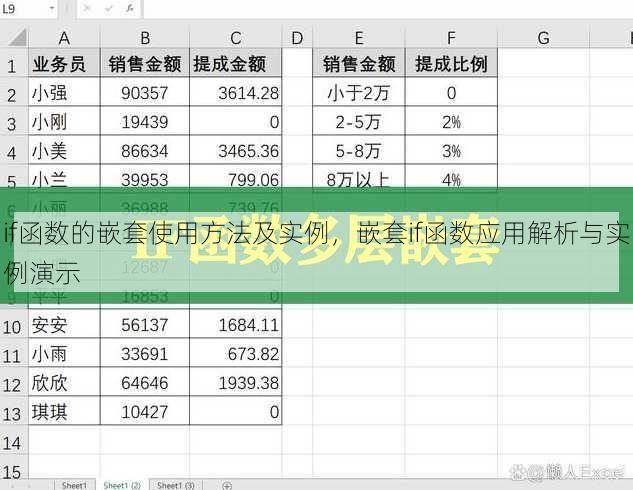Viewport: 633px width, 490px height.
Task: Click cell 小强
Action: (x=64, y=93)
